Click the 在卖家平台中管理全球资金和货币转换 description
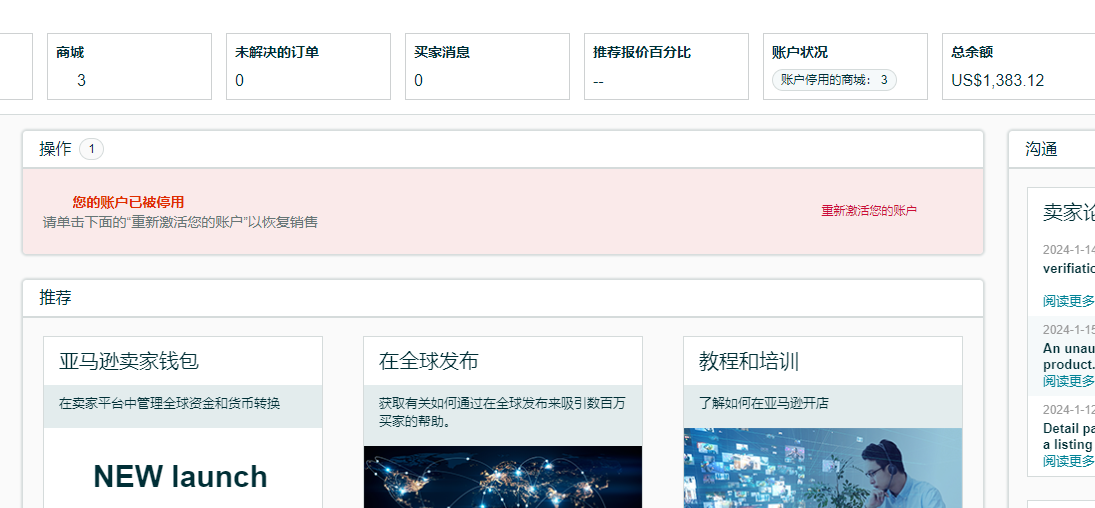Viewport: 1095px width, 508px height. coord(170,404)
